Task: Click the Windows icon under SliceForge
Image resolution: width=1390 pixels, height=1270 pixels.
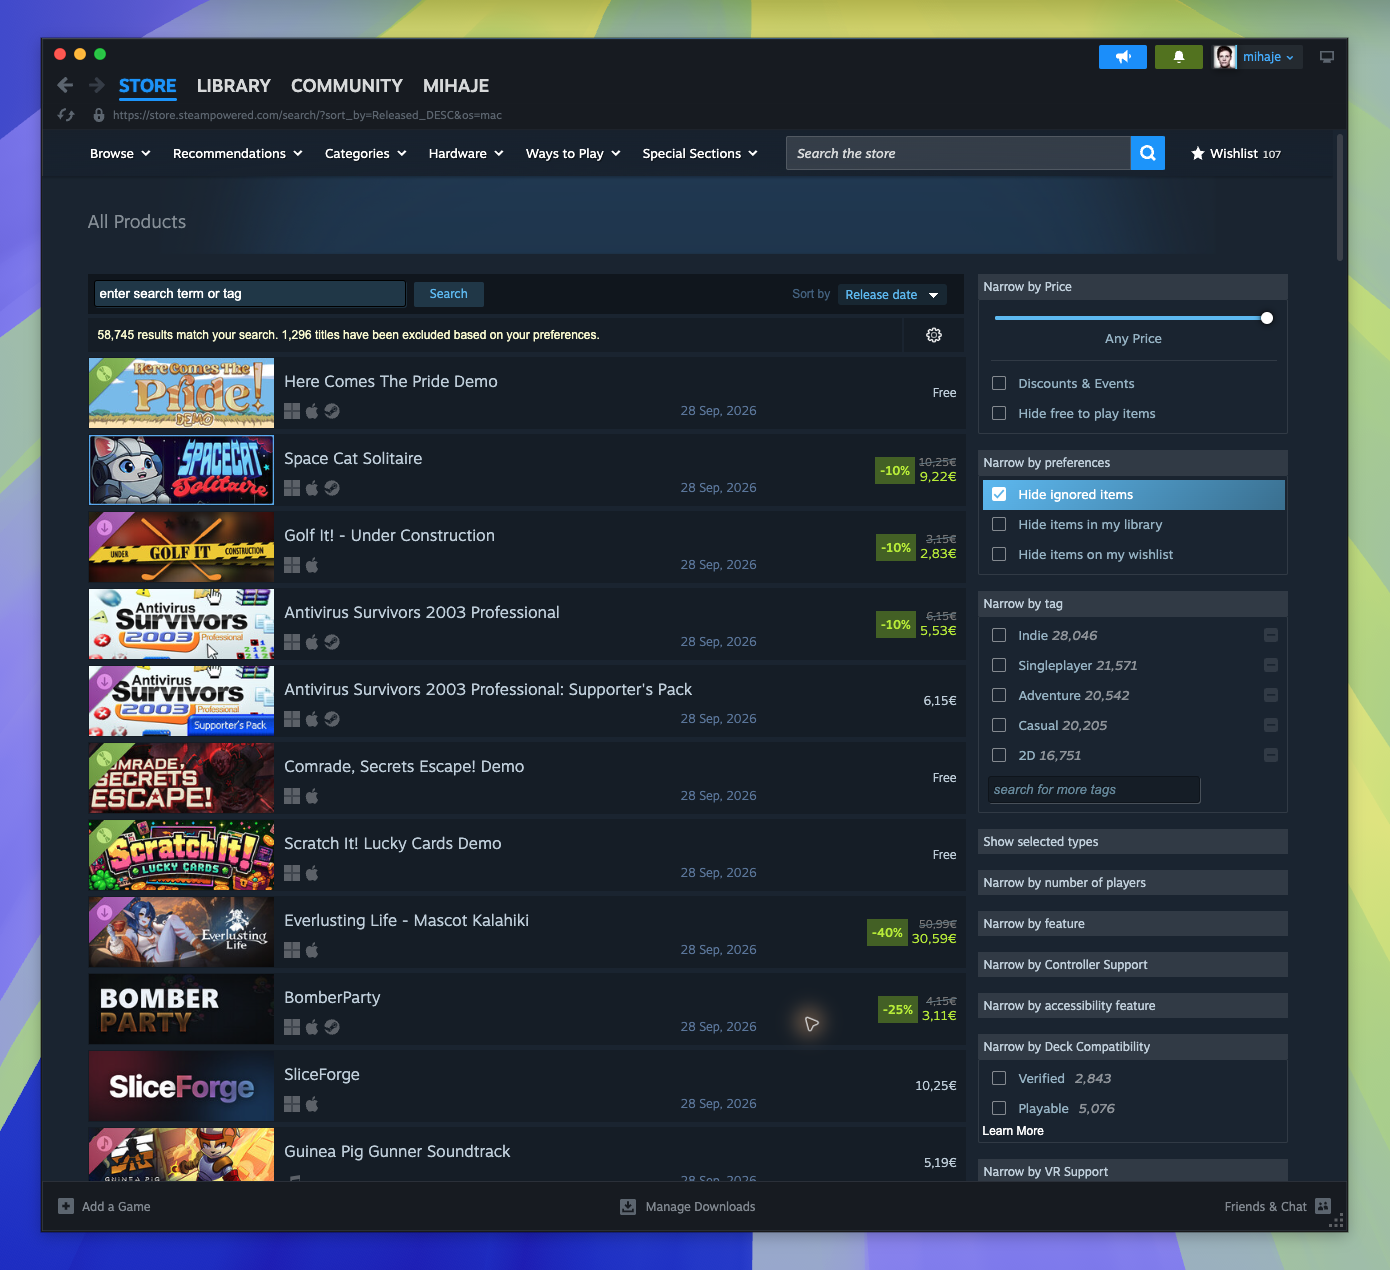Action: tap(292, 1104)
